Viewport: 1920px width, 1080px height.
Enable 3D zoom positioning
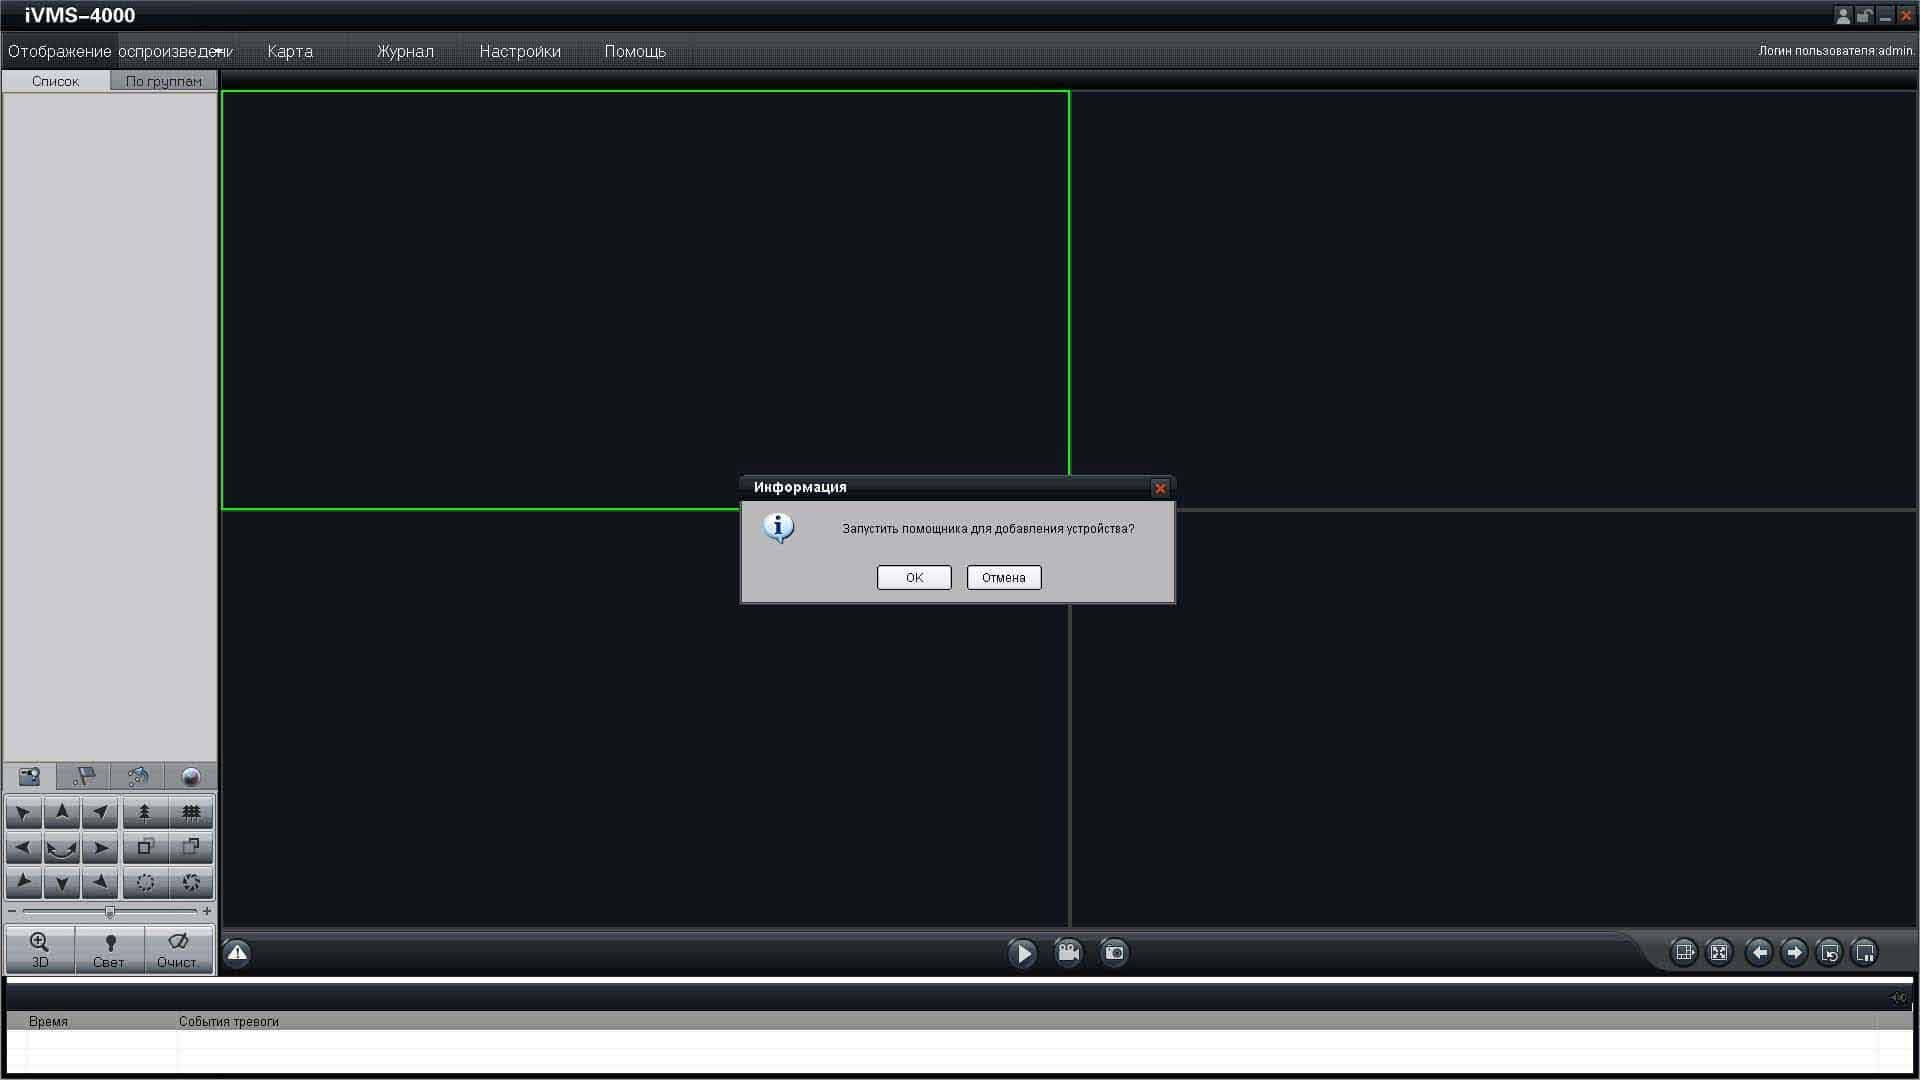coord(40,950)
